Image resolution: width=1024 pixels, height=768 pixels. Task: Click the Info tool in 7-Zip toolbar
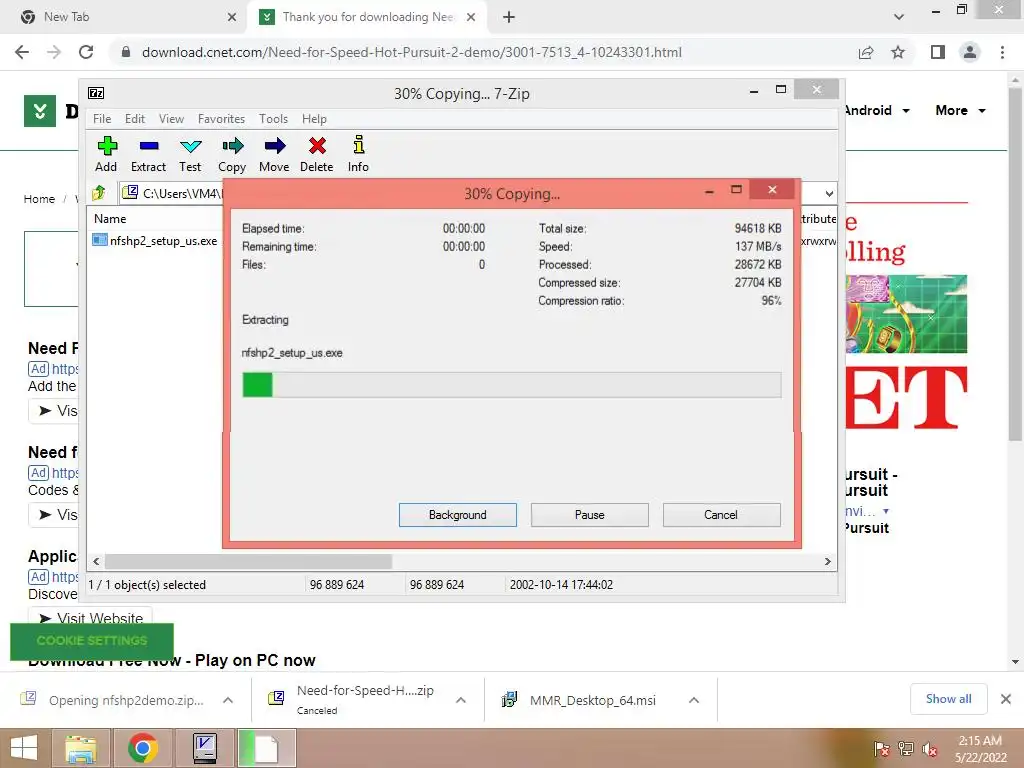pos(358,154)
